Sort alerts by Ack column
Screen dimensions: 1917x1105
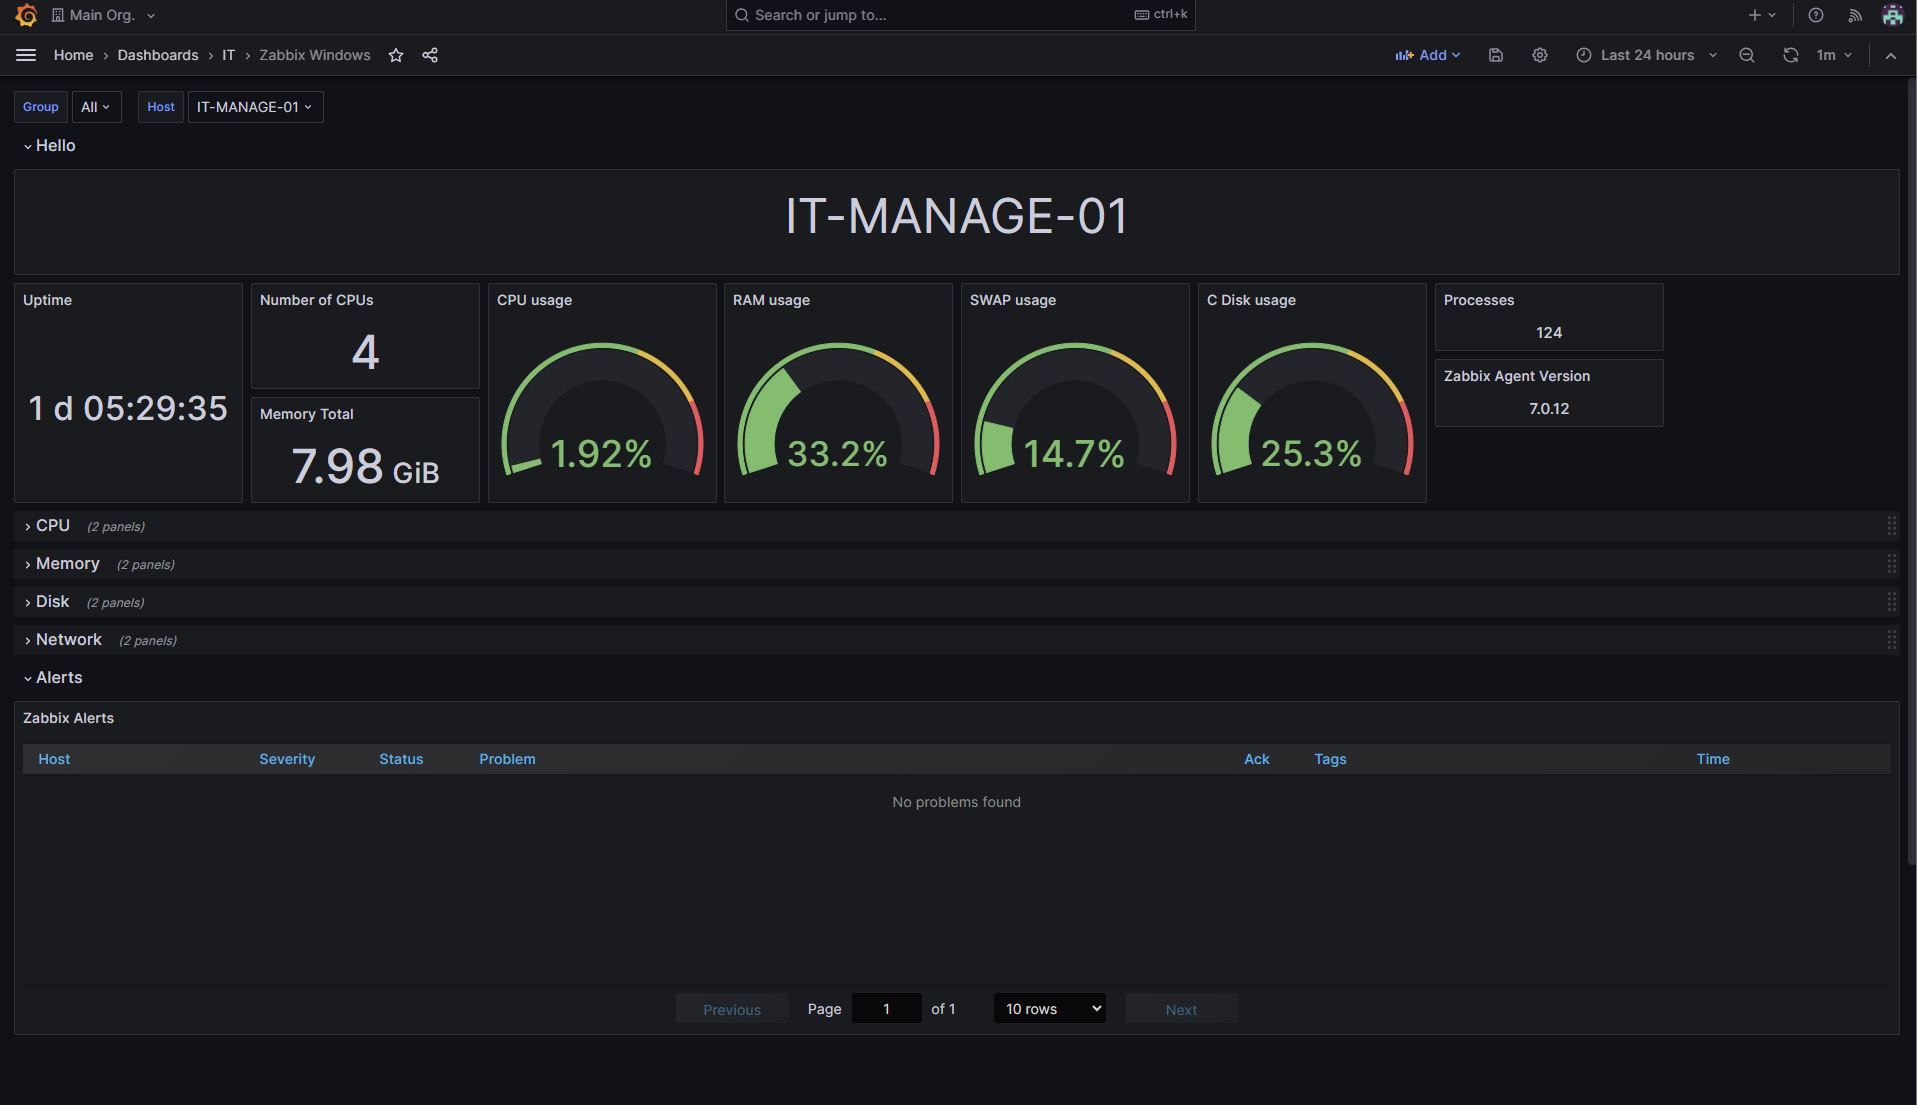(x=1257, y=759)
